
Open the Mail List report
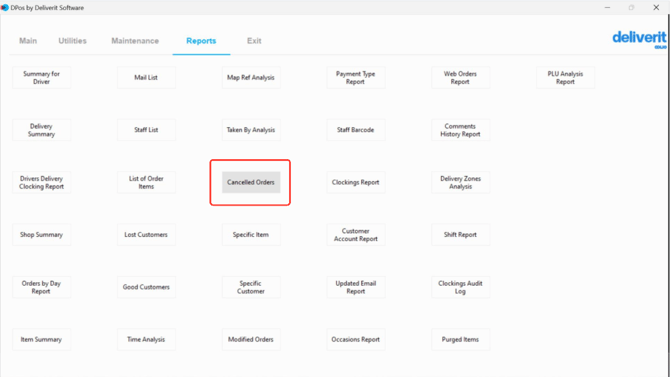pyautogui.click(x=146, y=78)
